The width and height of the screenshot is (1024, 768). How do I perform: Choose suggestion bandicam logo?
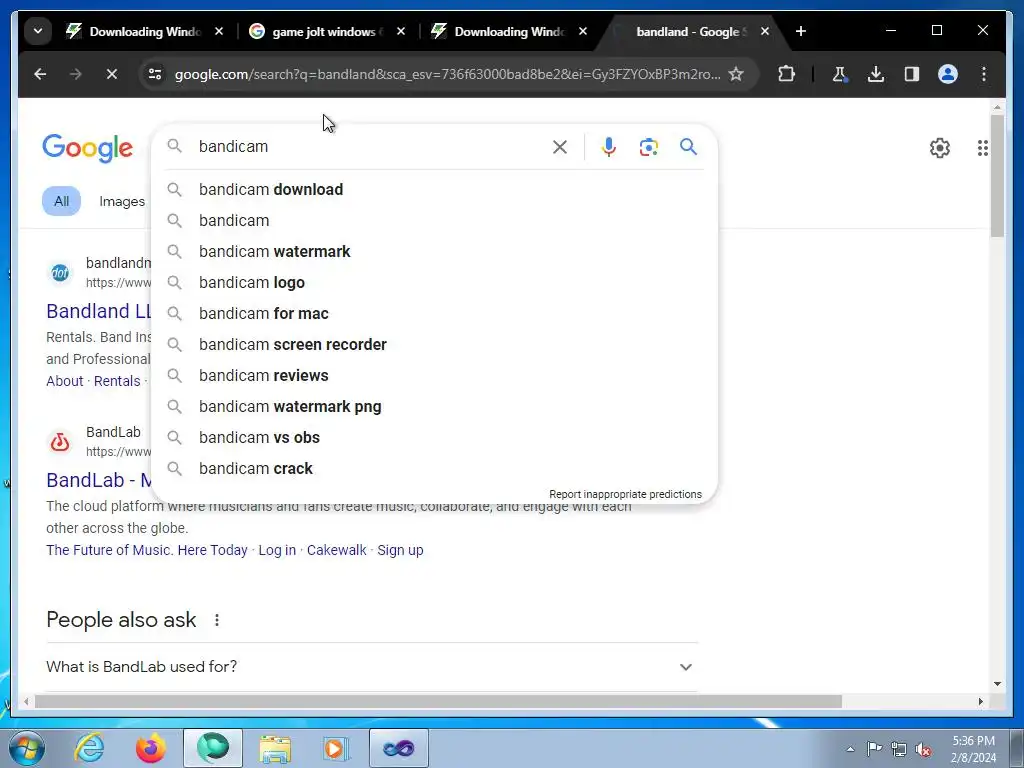tap(434, 283)
